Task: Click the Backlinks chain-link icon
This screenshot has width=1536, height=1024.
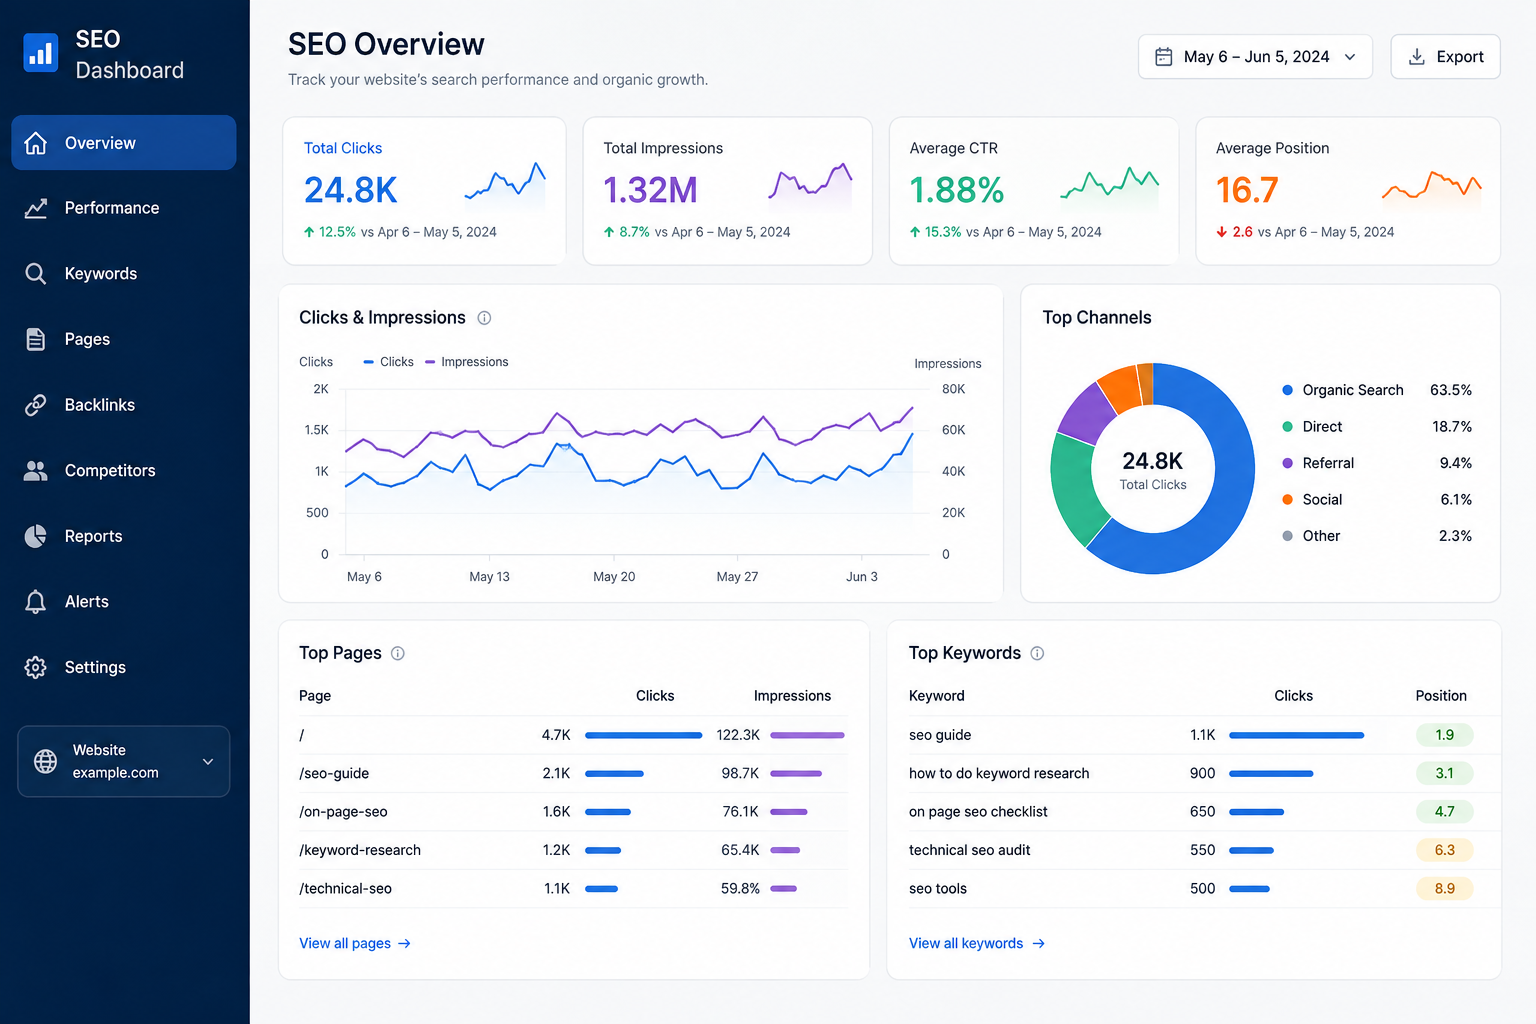Action: (x=36, y=405)
